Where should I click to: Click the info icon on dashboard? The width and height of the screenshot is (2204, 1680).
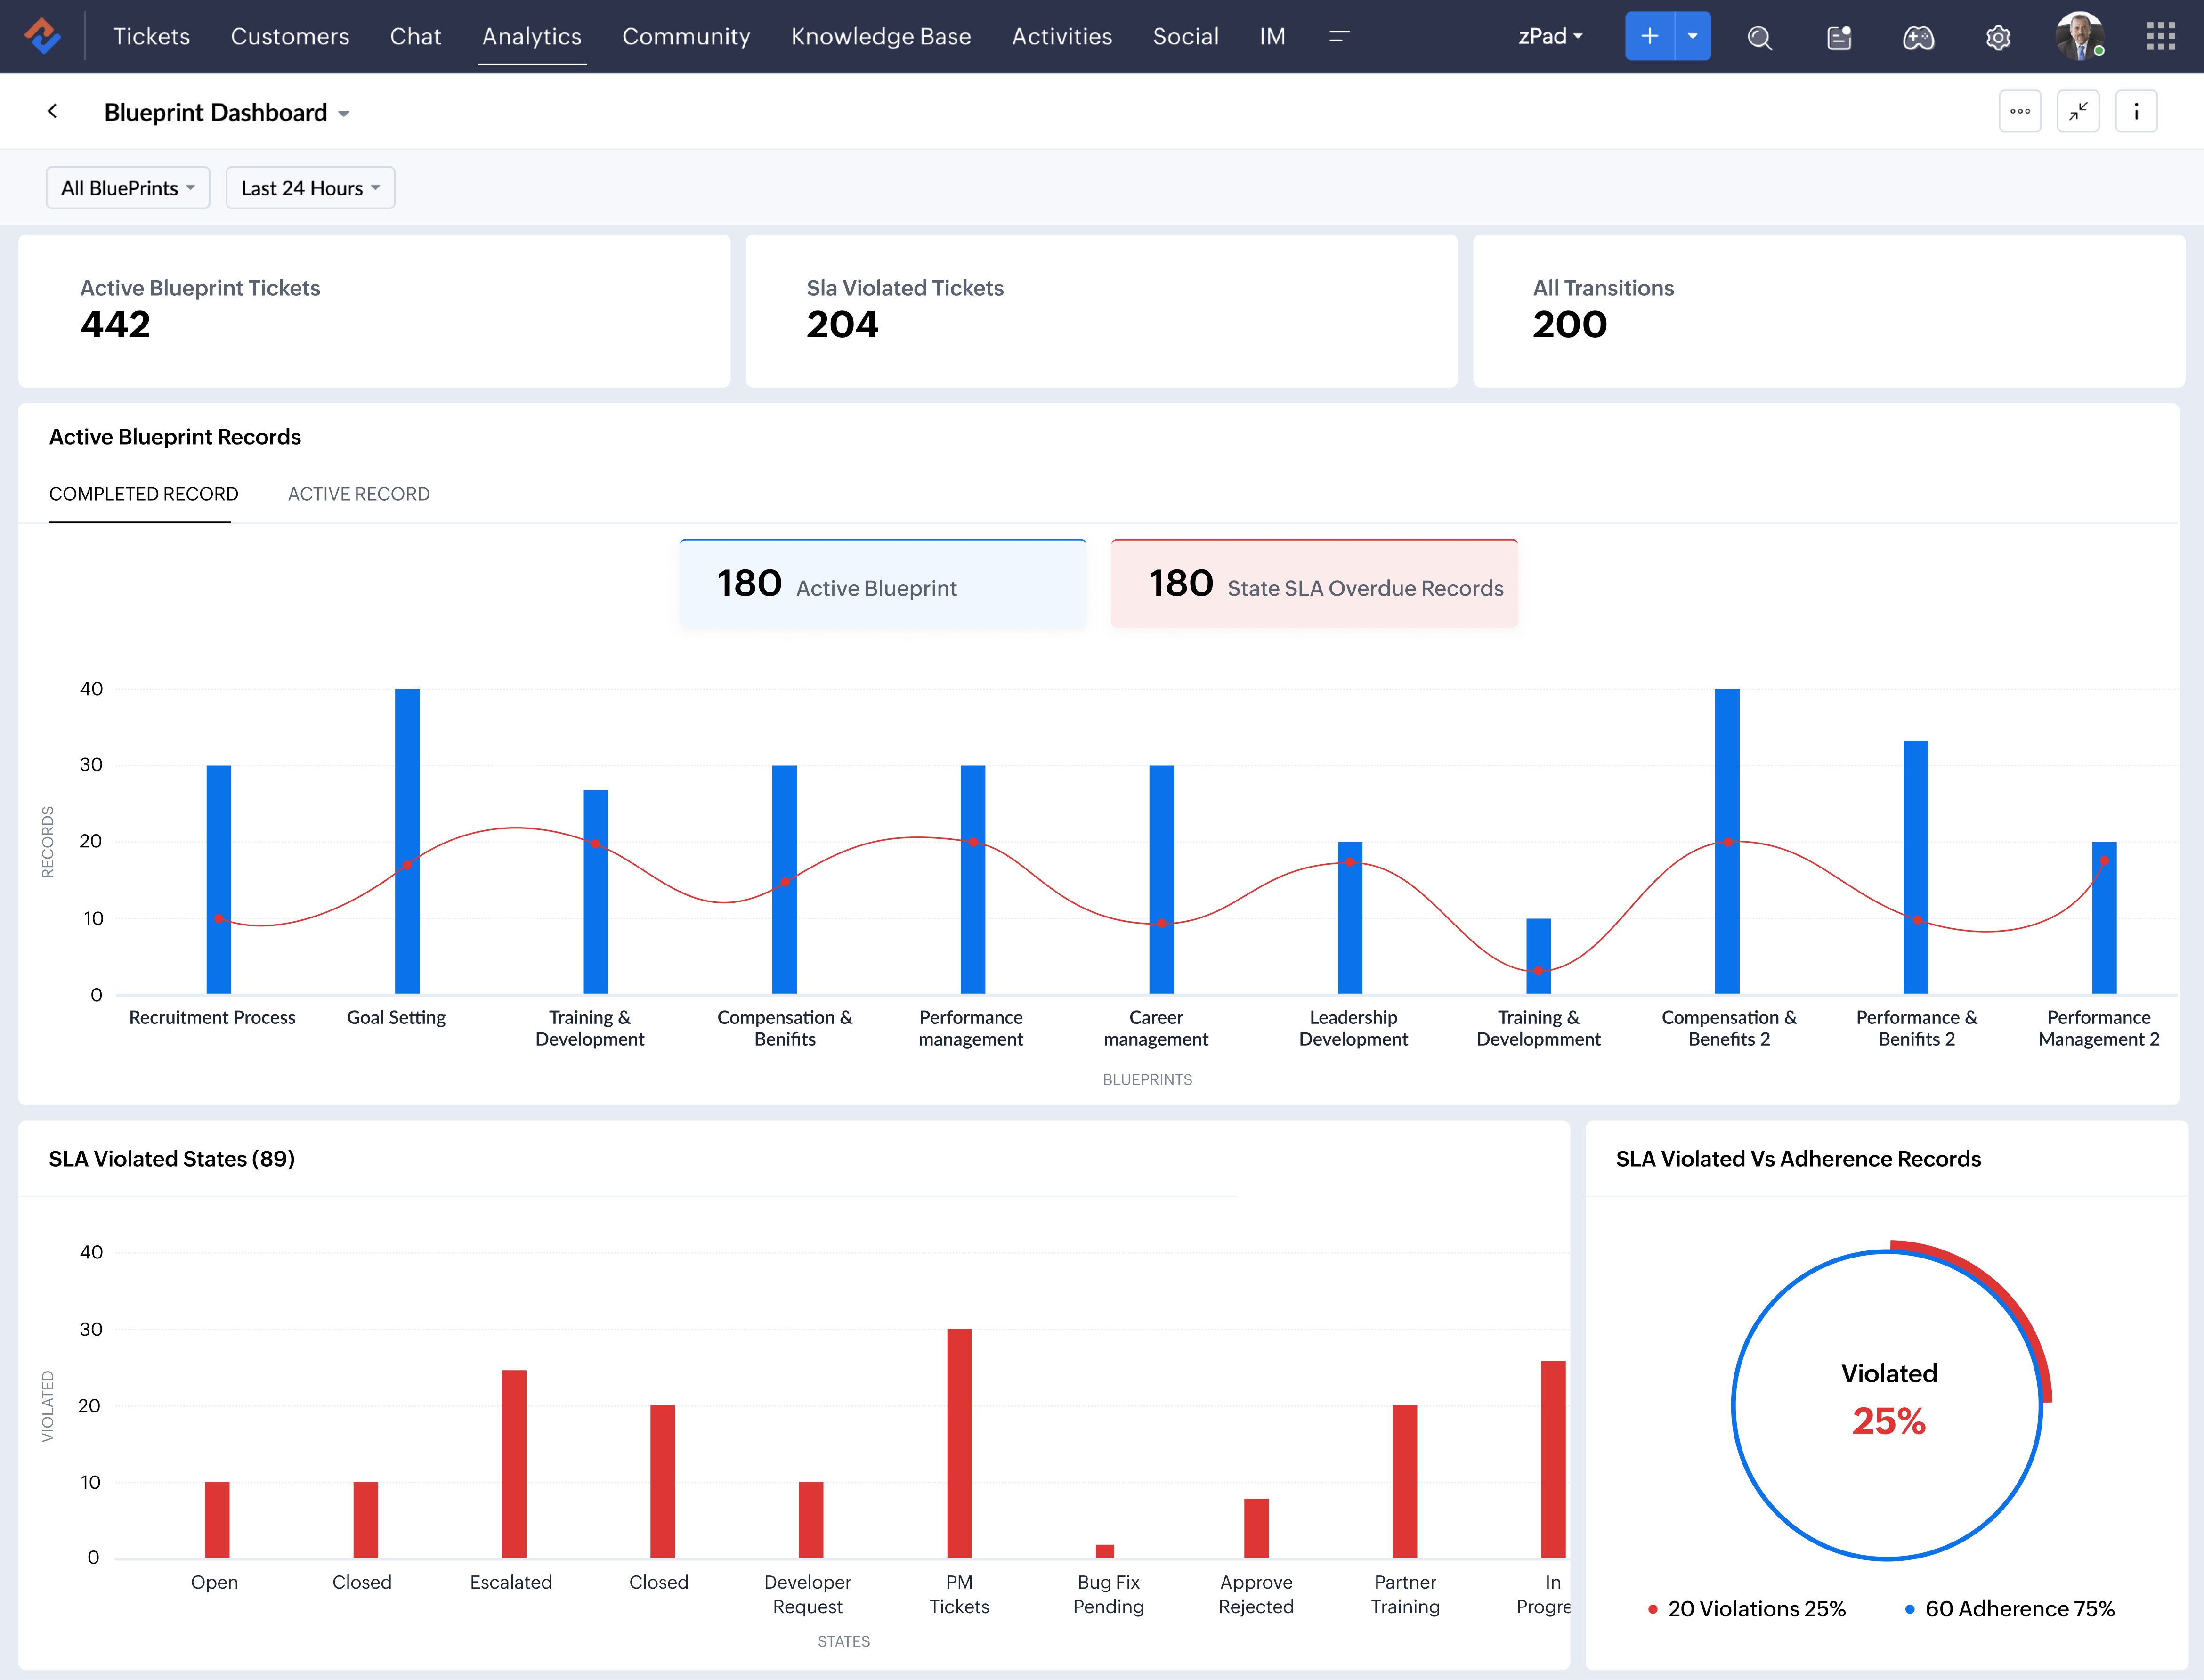(2137, 111)
